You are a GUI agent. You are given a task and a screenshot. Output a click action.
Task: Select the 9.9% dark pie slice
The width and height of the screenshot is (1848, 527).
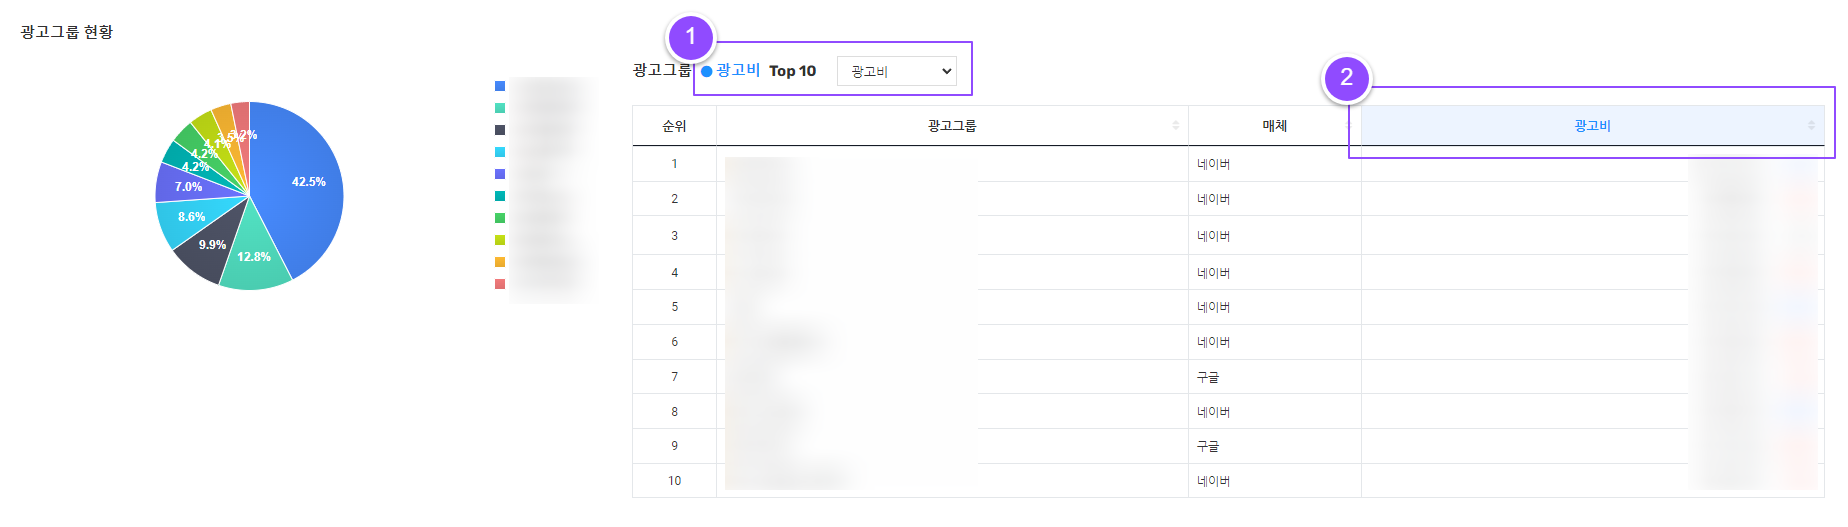click(x=209, y=247)
